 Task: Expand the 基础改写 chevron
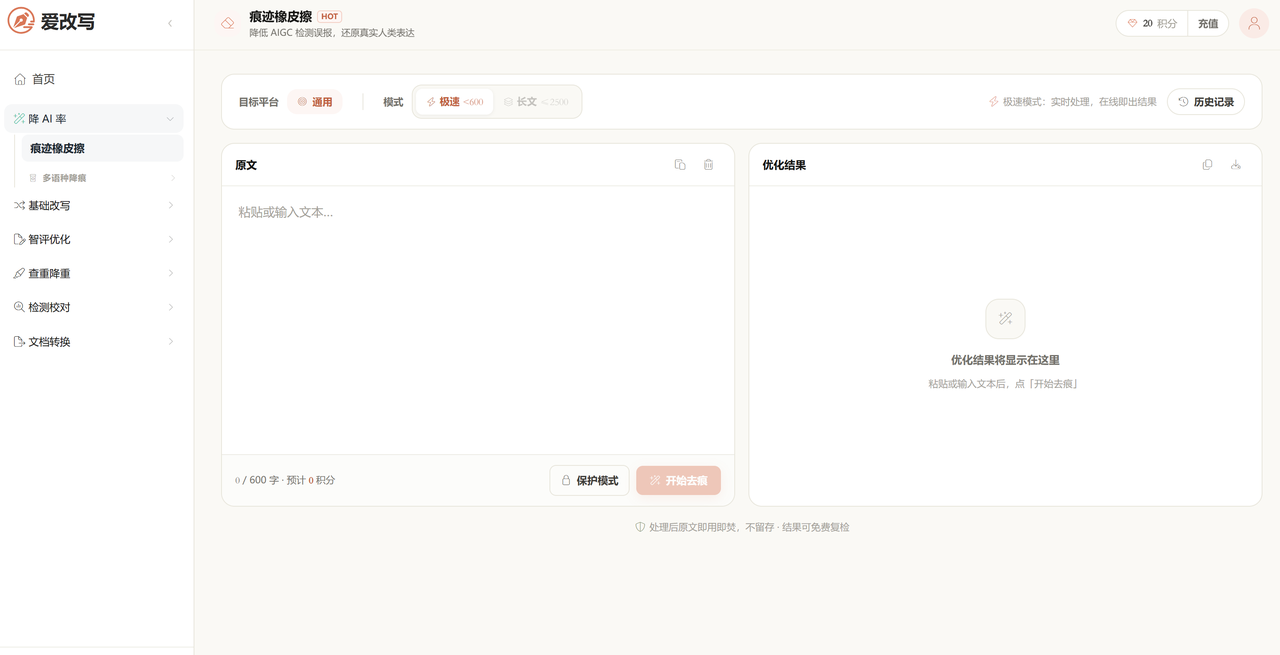(x=171, y=205)
